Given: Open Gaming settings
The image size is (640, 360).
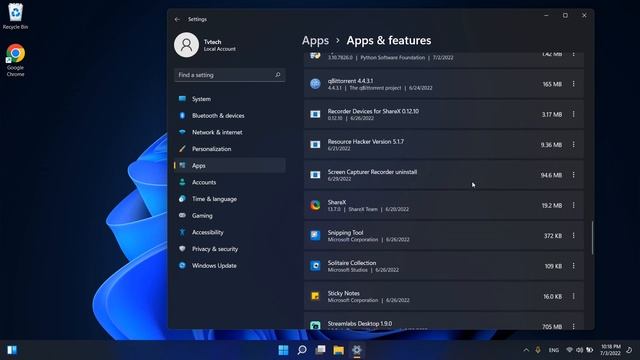Looking at the screenshot, I should point(230,216).
